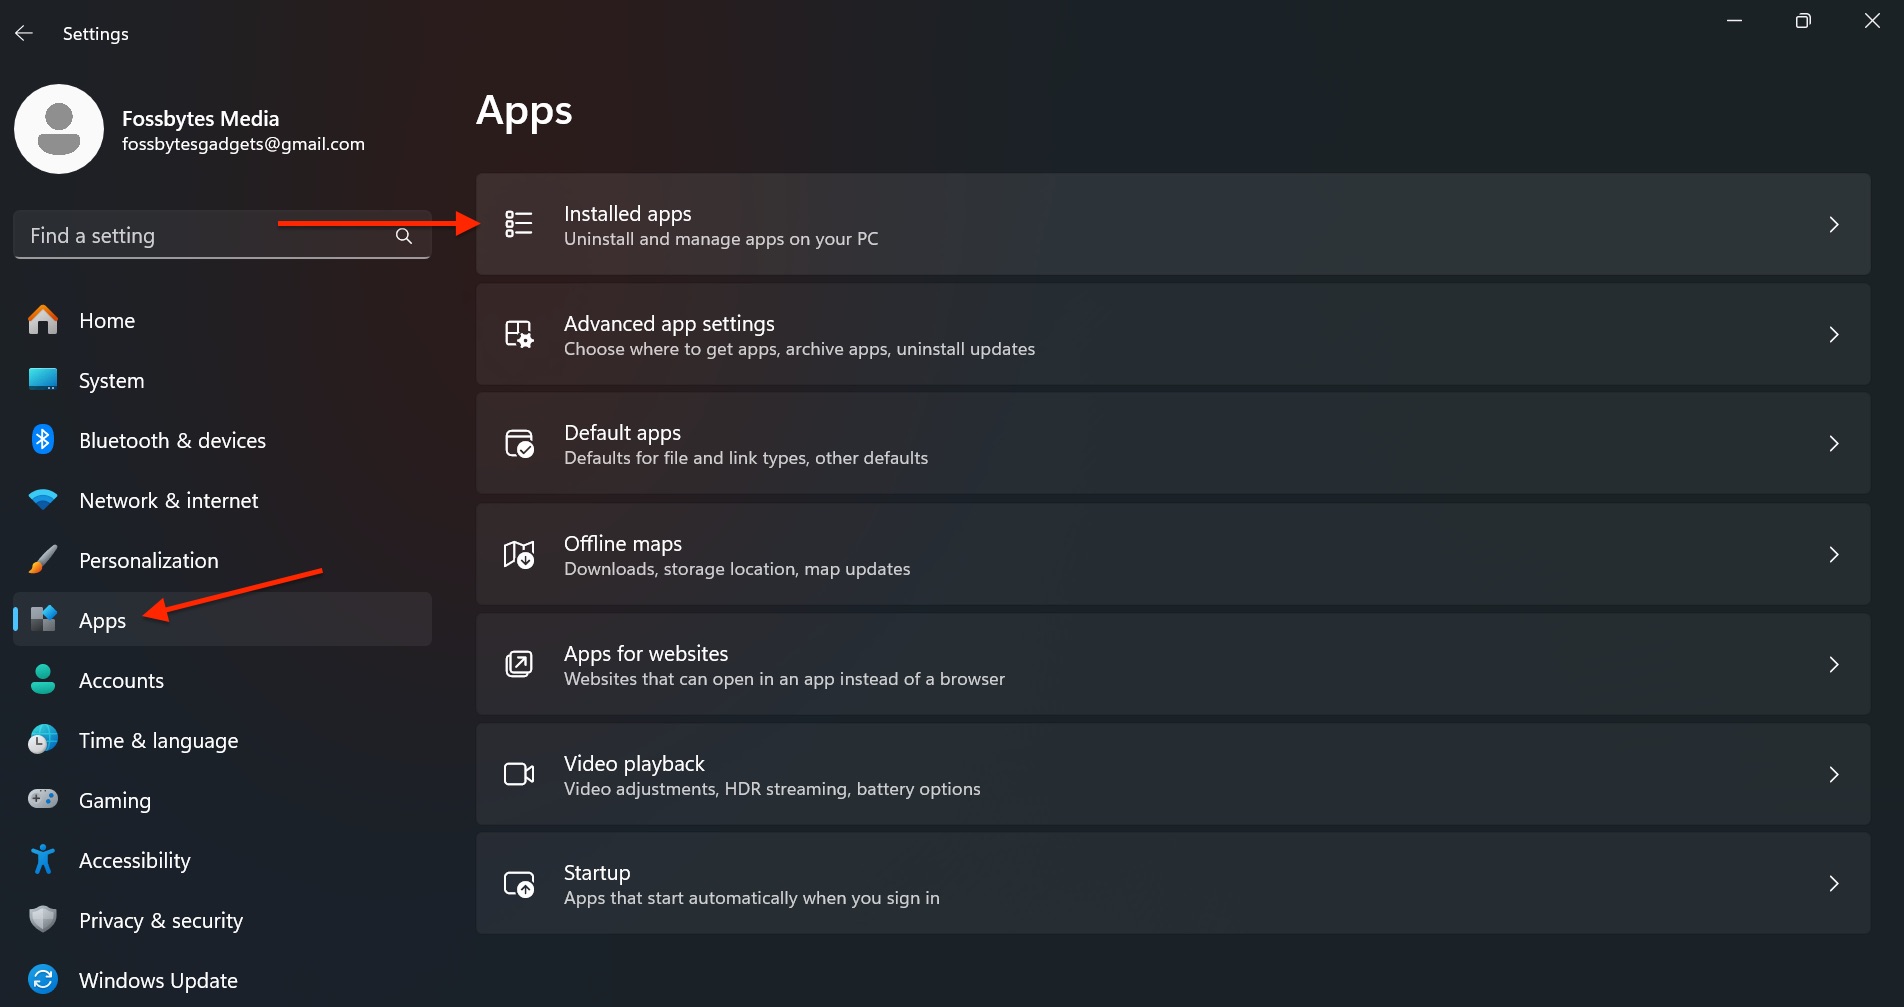Image resolution: width=1904 pixels, height=1007 pixels.
Task: Expand Advanced app settings via its chevron
Action: click(x=1834, y=335)
